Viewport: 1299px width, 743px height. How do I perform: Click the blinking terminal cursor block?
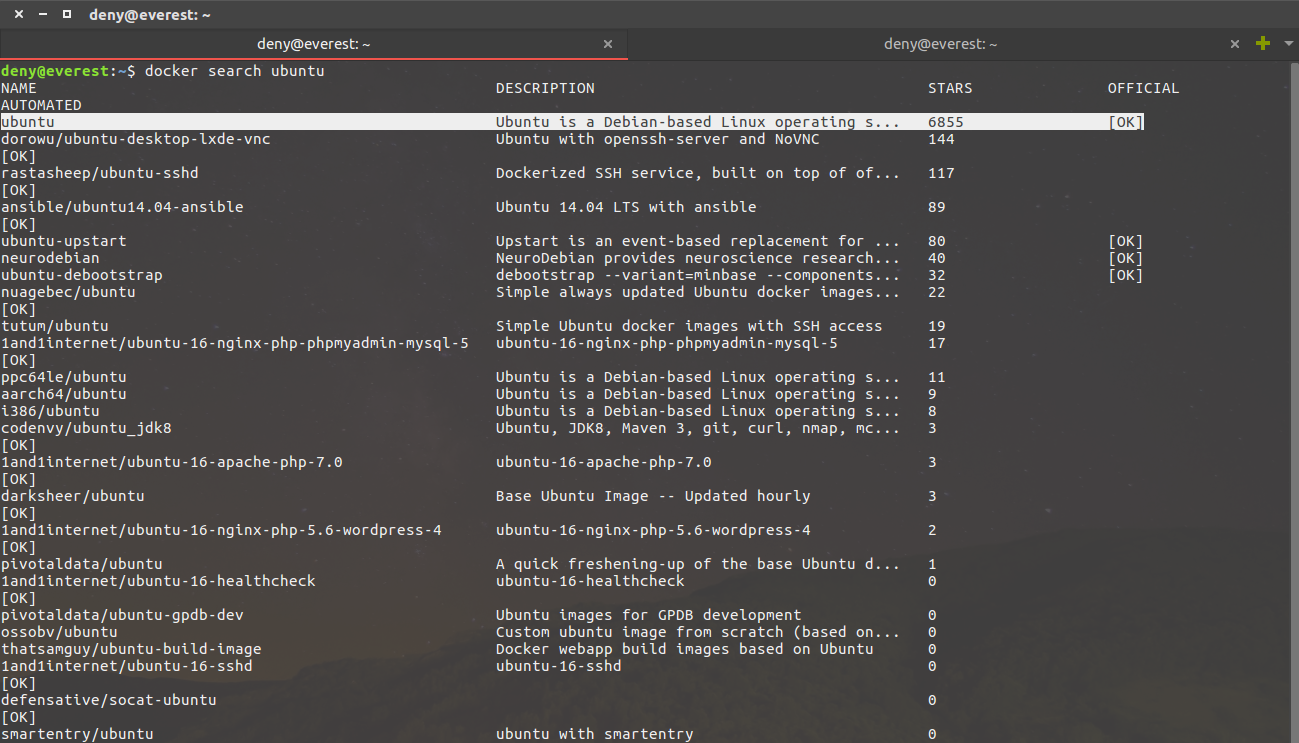pos(1138,121)
